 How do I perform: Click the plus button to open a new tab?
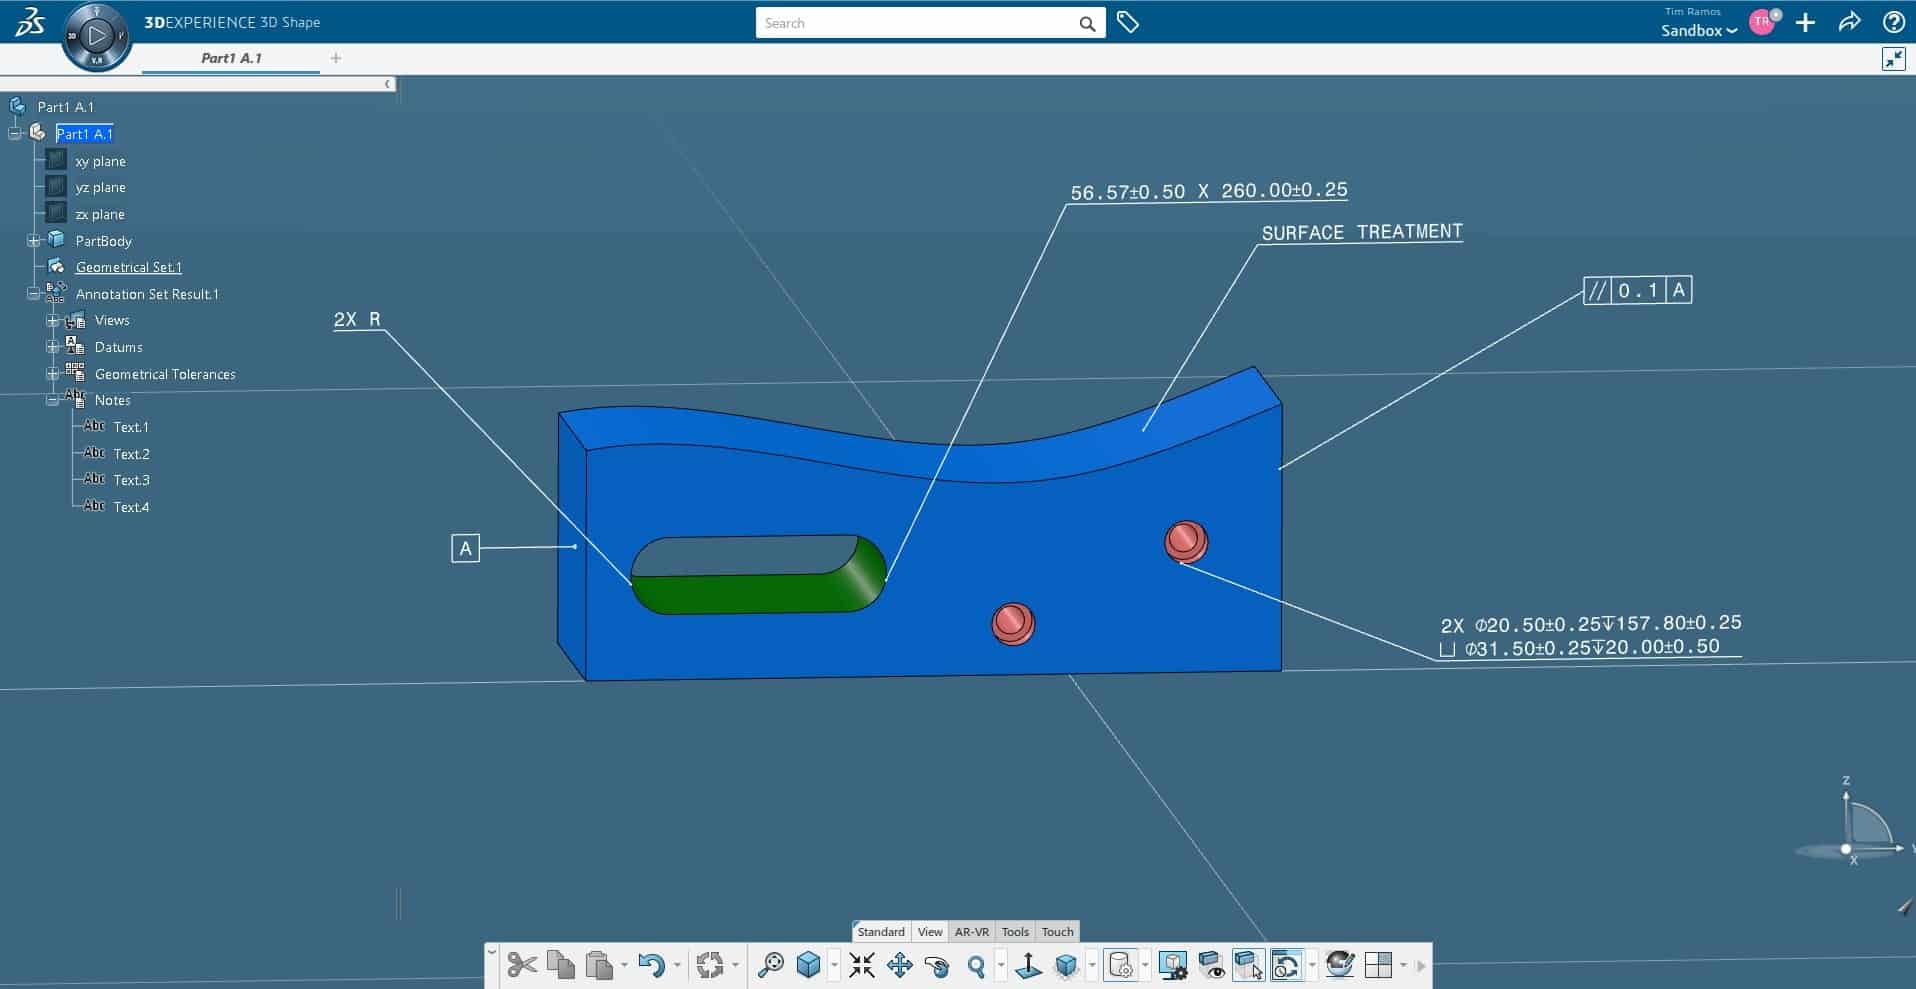click(x=336, y=58)
